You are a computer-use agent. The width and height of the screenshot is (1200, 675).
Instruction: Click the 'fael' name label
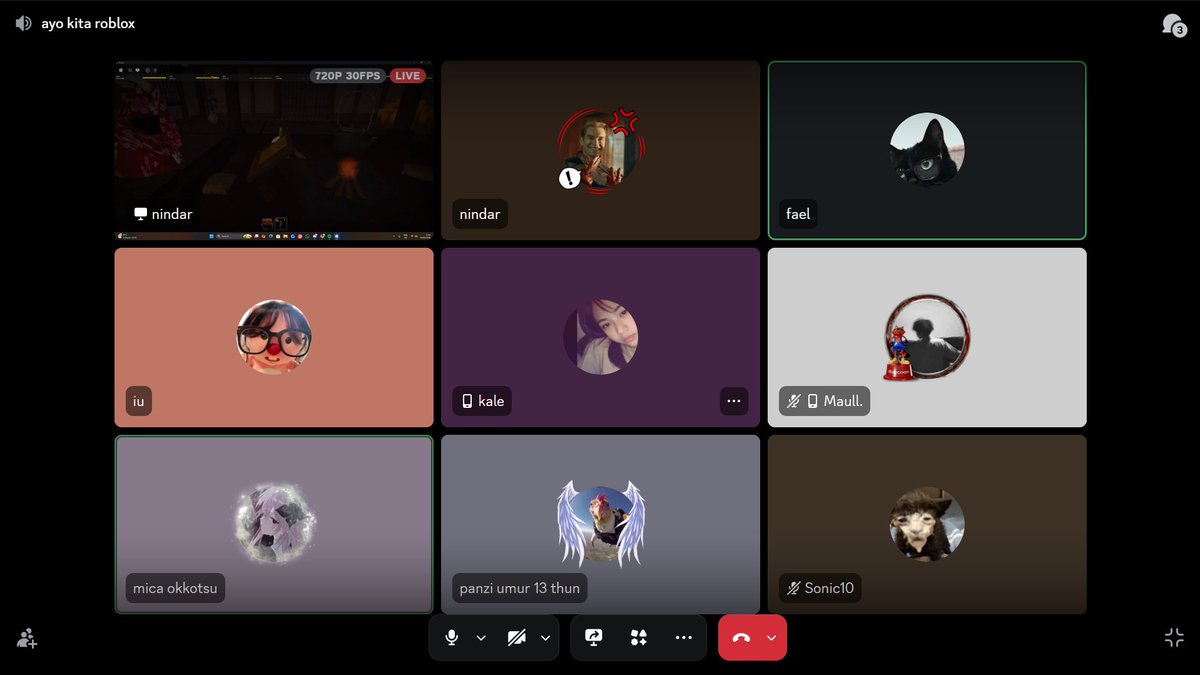click(798, 214)
